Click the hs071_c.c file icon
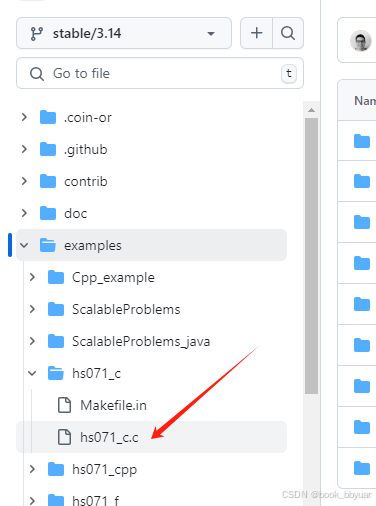Screen dimensions: 376x506 64,437
